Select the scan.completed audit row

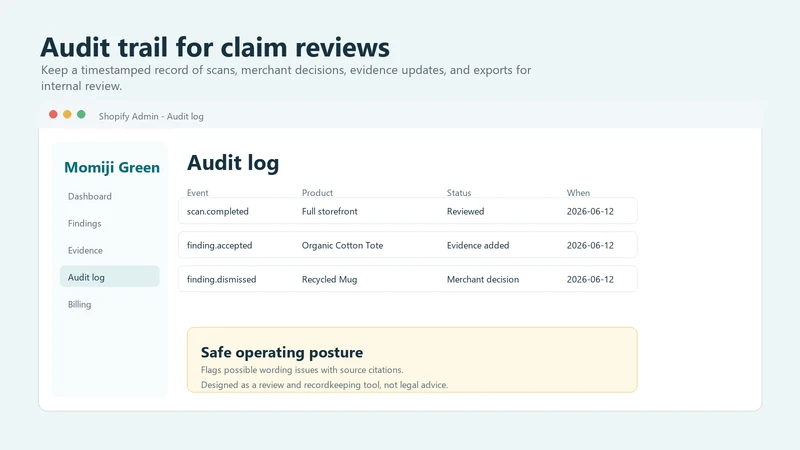408,211
